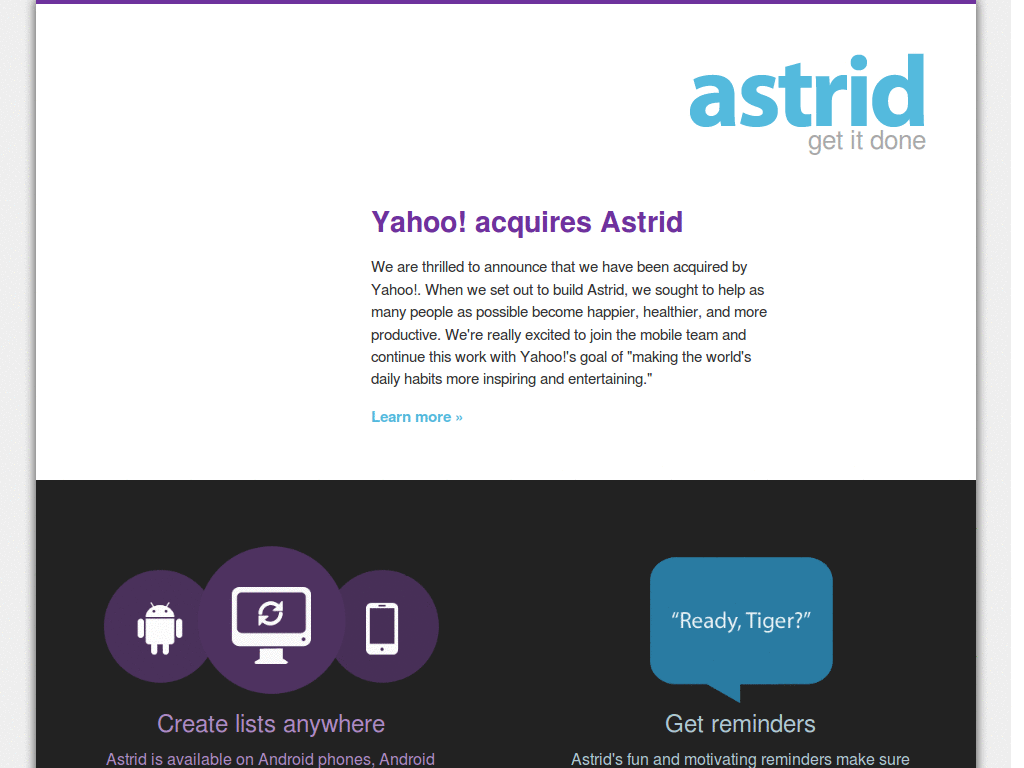Click the Yahoo! acquires Astrid heading
1024x768 pixels.
527,222
